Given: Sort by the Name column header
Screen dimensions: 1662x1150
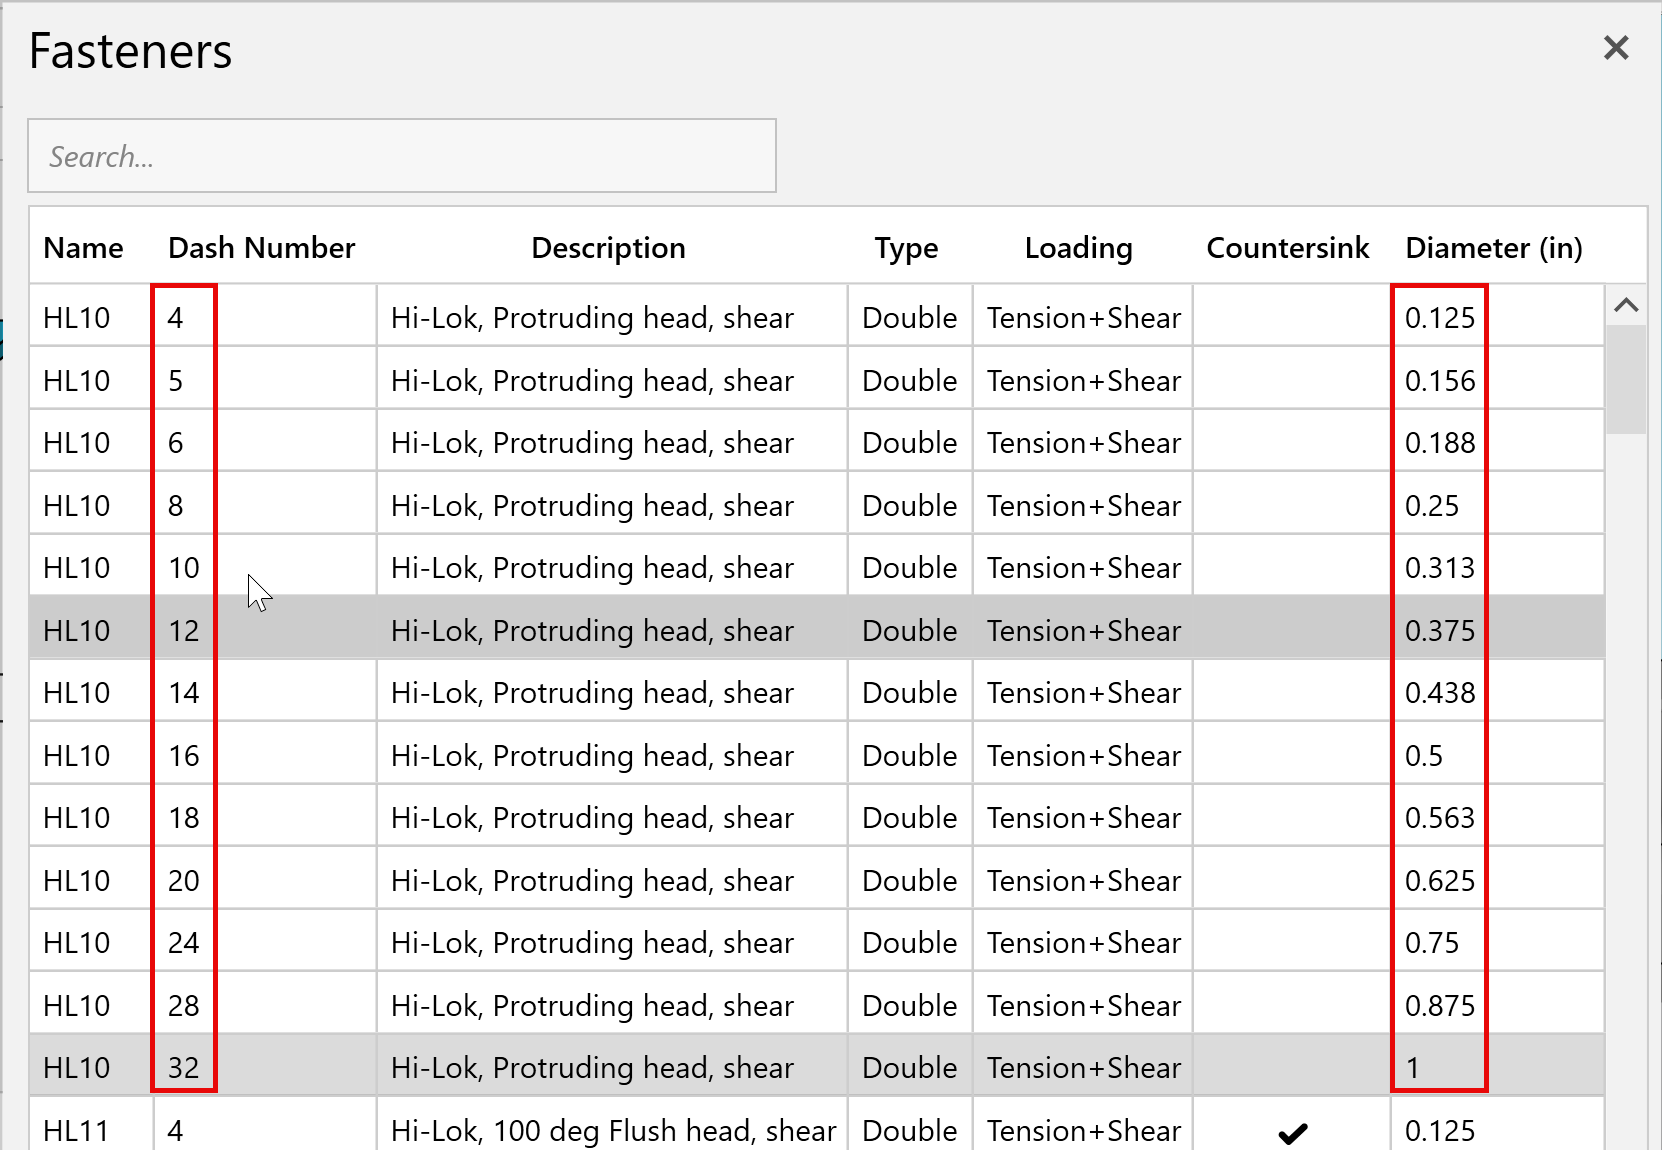Looking at the screenshot, I should [x=84, y=248].
